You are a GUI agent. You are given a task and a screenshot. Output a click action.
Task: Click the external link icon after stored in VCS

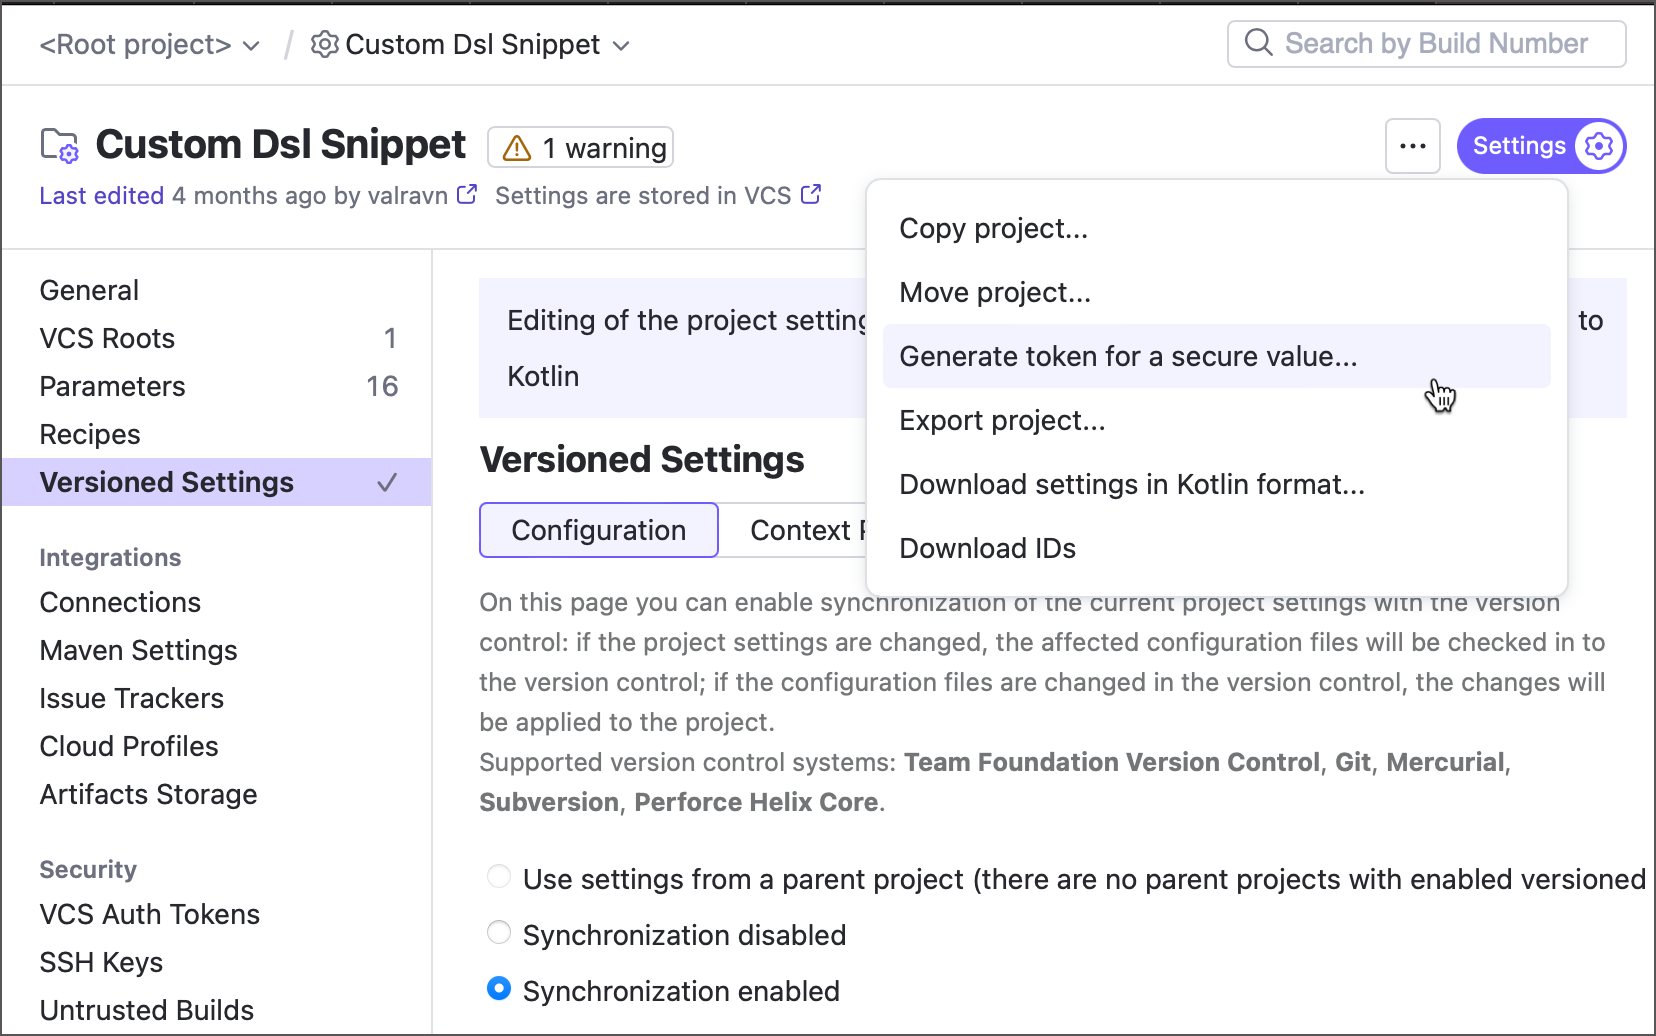pyautogui.click(x=810, y=194)
